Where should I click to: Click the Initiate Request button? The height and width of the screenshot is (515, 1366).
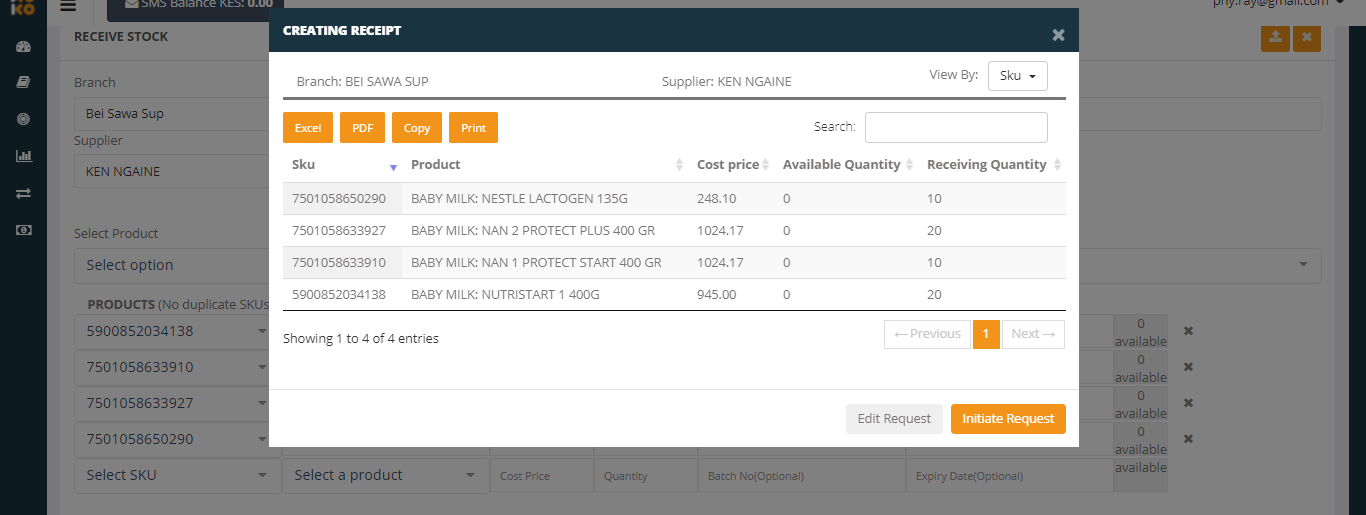[x=1008, y=419]
